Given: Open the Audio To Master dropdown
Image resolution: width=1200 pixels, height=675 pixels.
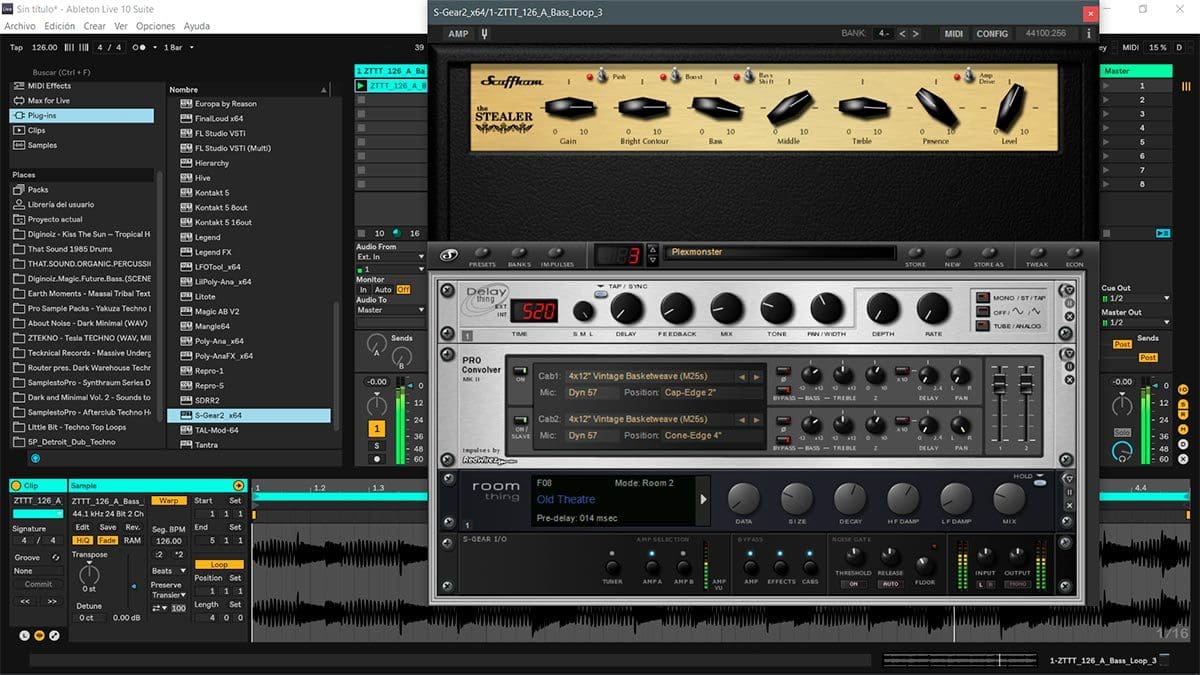Looking at the screenshot, I should pyautogui.click(x=390, y=310).
